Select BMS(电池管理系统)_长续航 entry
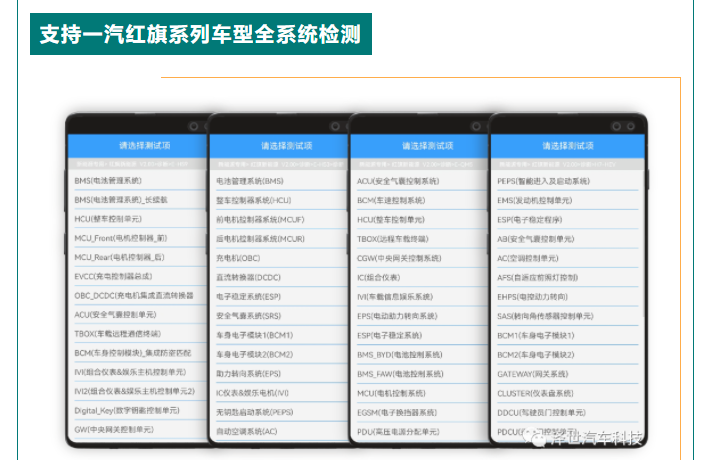This screenshot has width=706, height=460. click(137, 200)
